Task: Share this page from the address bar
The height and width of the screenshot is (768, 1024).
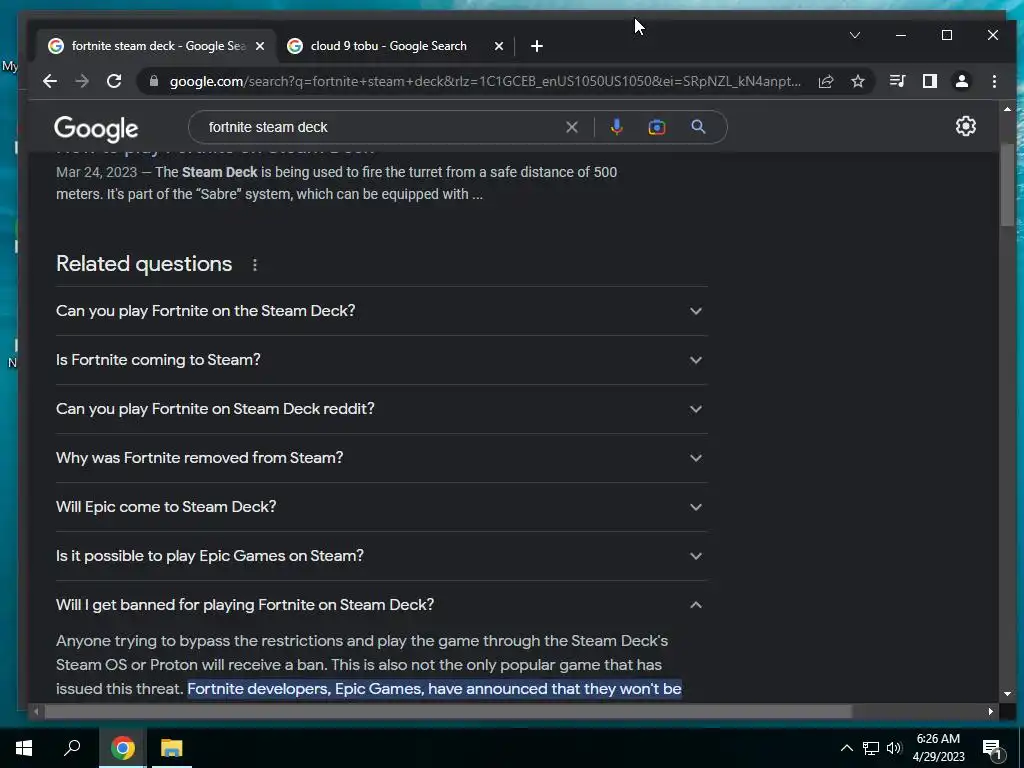Action: click(826, 81)
